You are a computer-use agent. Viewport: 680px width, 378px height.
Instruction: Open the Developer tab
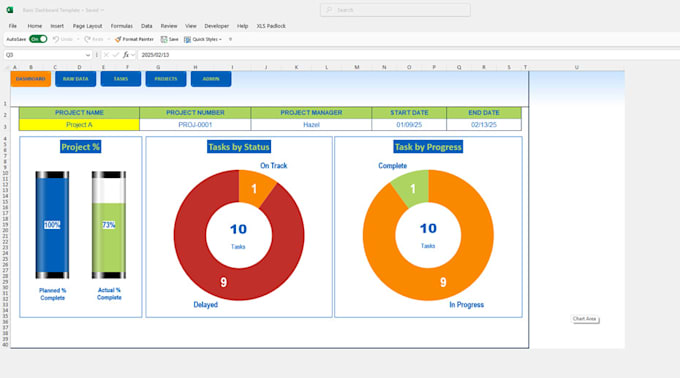pos(216,26)
